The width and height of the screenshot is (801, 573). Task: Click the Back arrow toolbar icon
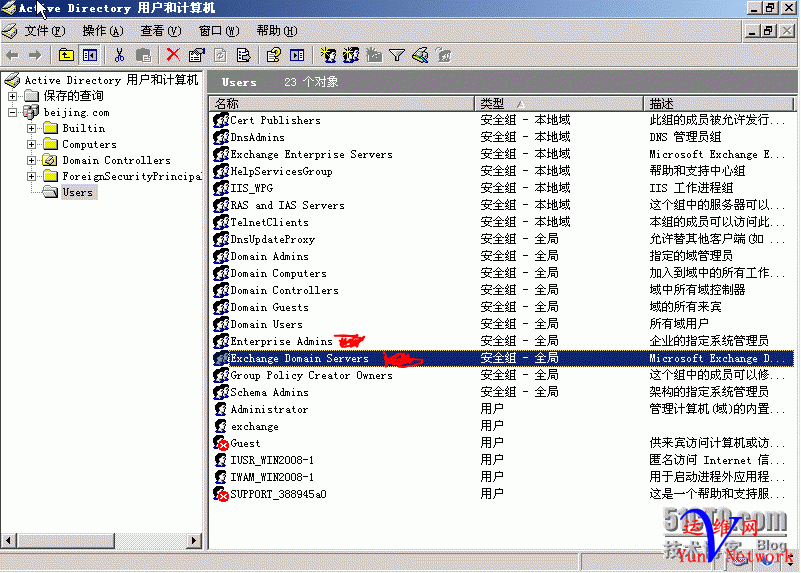click(x=12, y=55)
